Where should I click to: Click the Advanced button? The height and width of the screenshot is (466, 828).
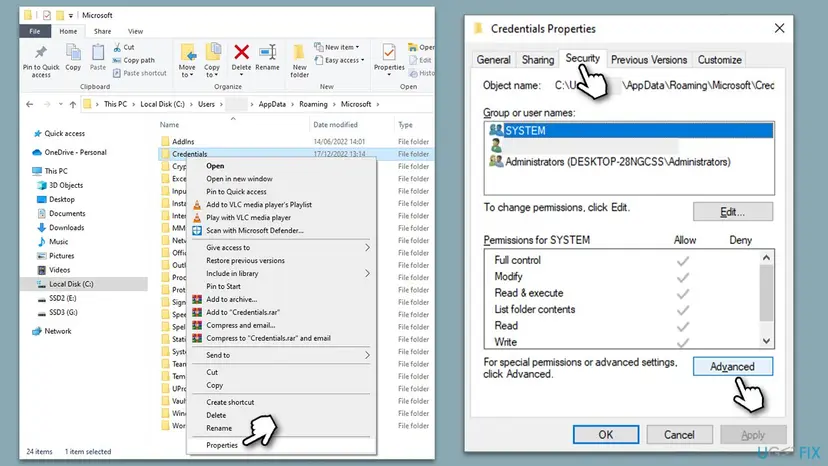pyautogui.click(x=733, y=367)
